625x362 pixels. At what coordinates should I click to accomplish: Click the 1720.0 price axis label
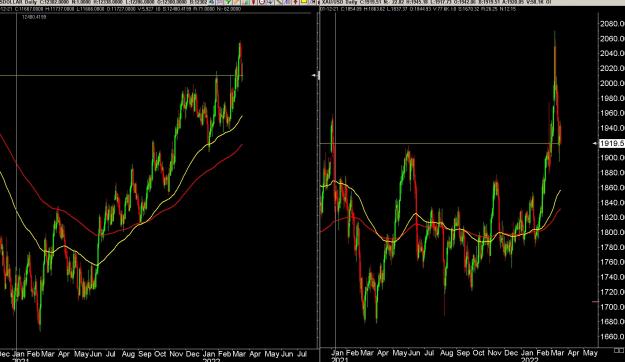[x=612, y=292]
